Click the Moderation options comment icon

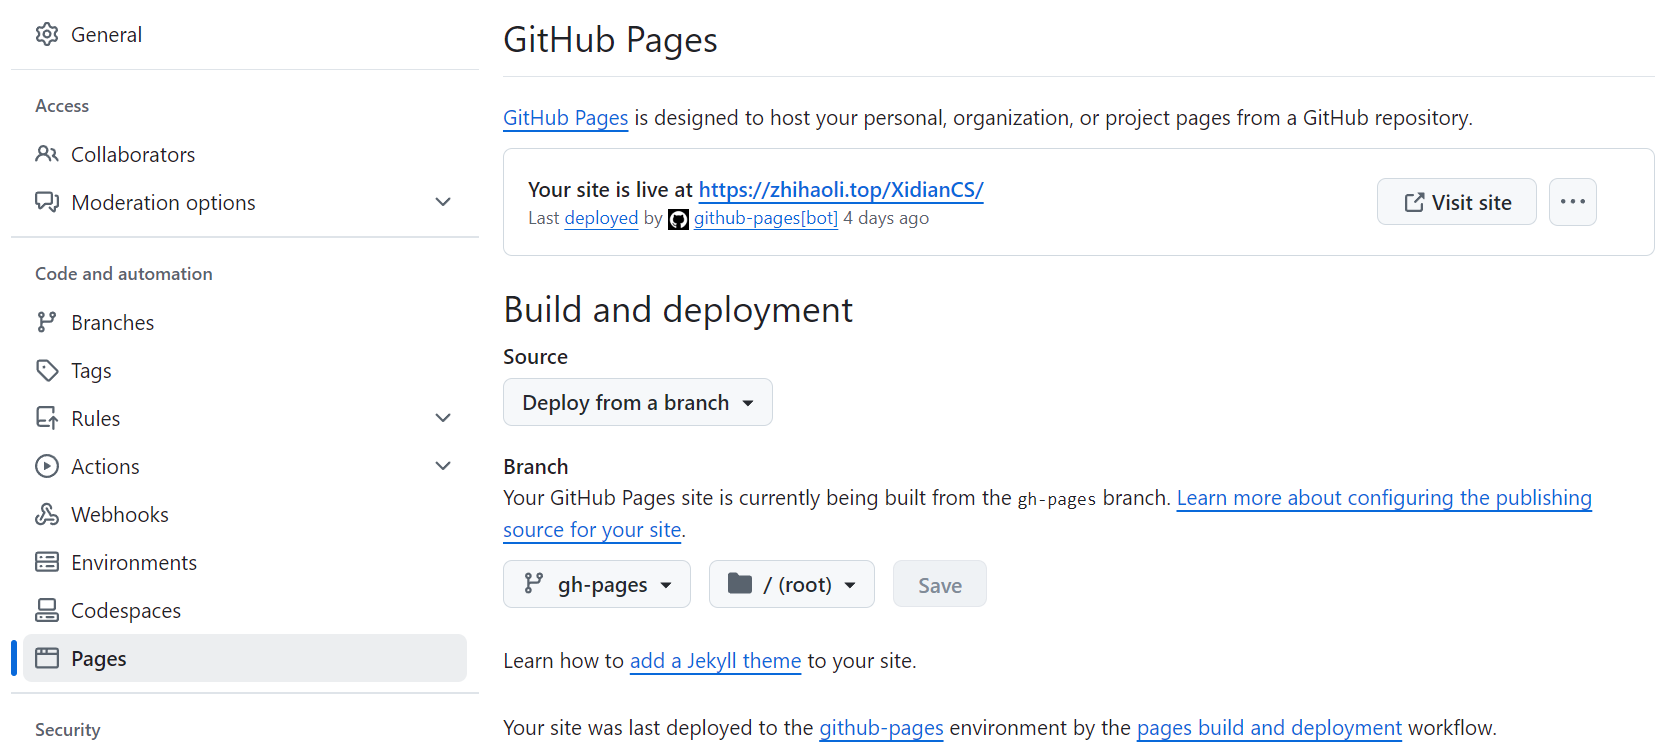pos(47,202)
